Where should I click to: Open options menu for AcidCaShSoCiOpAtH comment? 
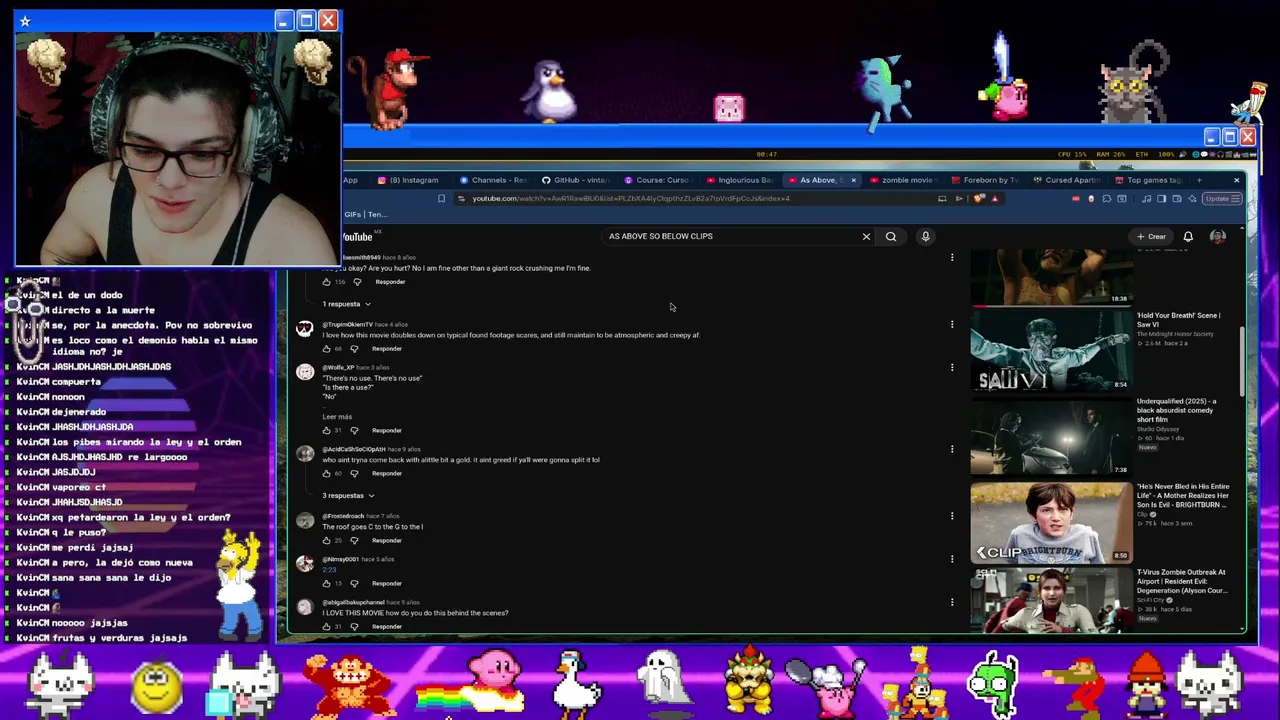click(x=952, y=450)
